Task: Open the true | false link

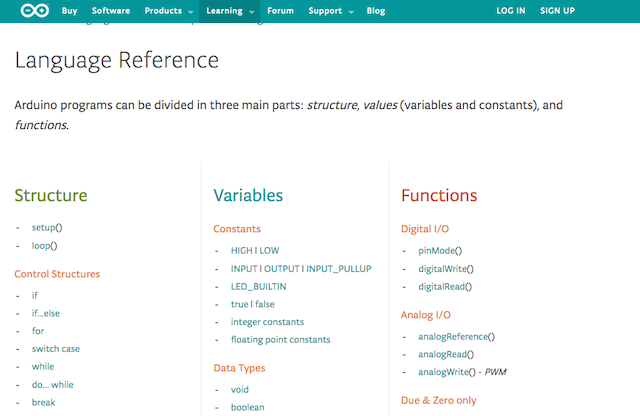Action: 252,304
